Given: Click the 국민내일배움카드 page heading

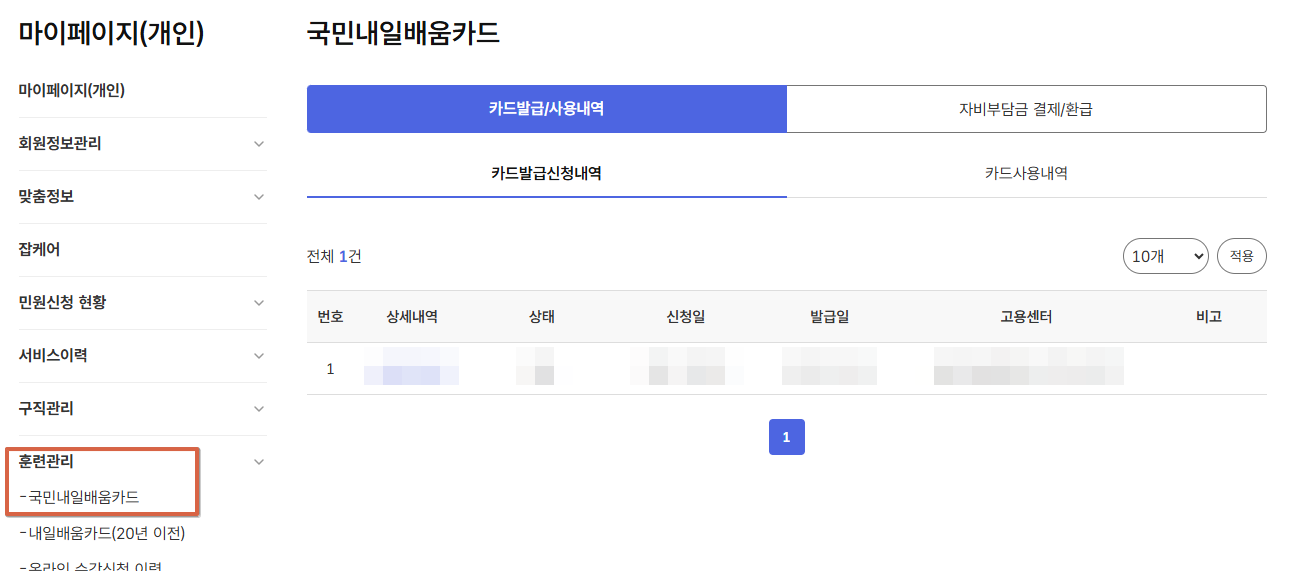Looking at the screenshot, I should pyautogui.click(x=403, y=33).
